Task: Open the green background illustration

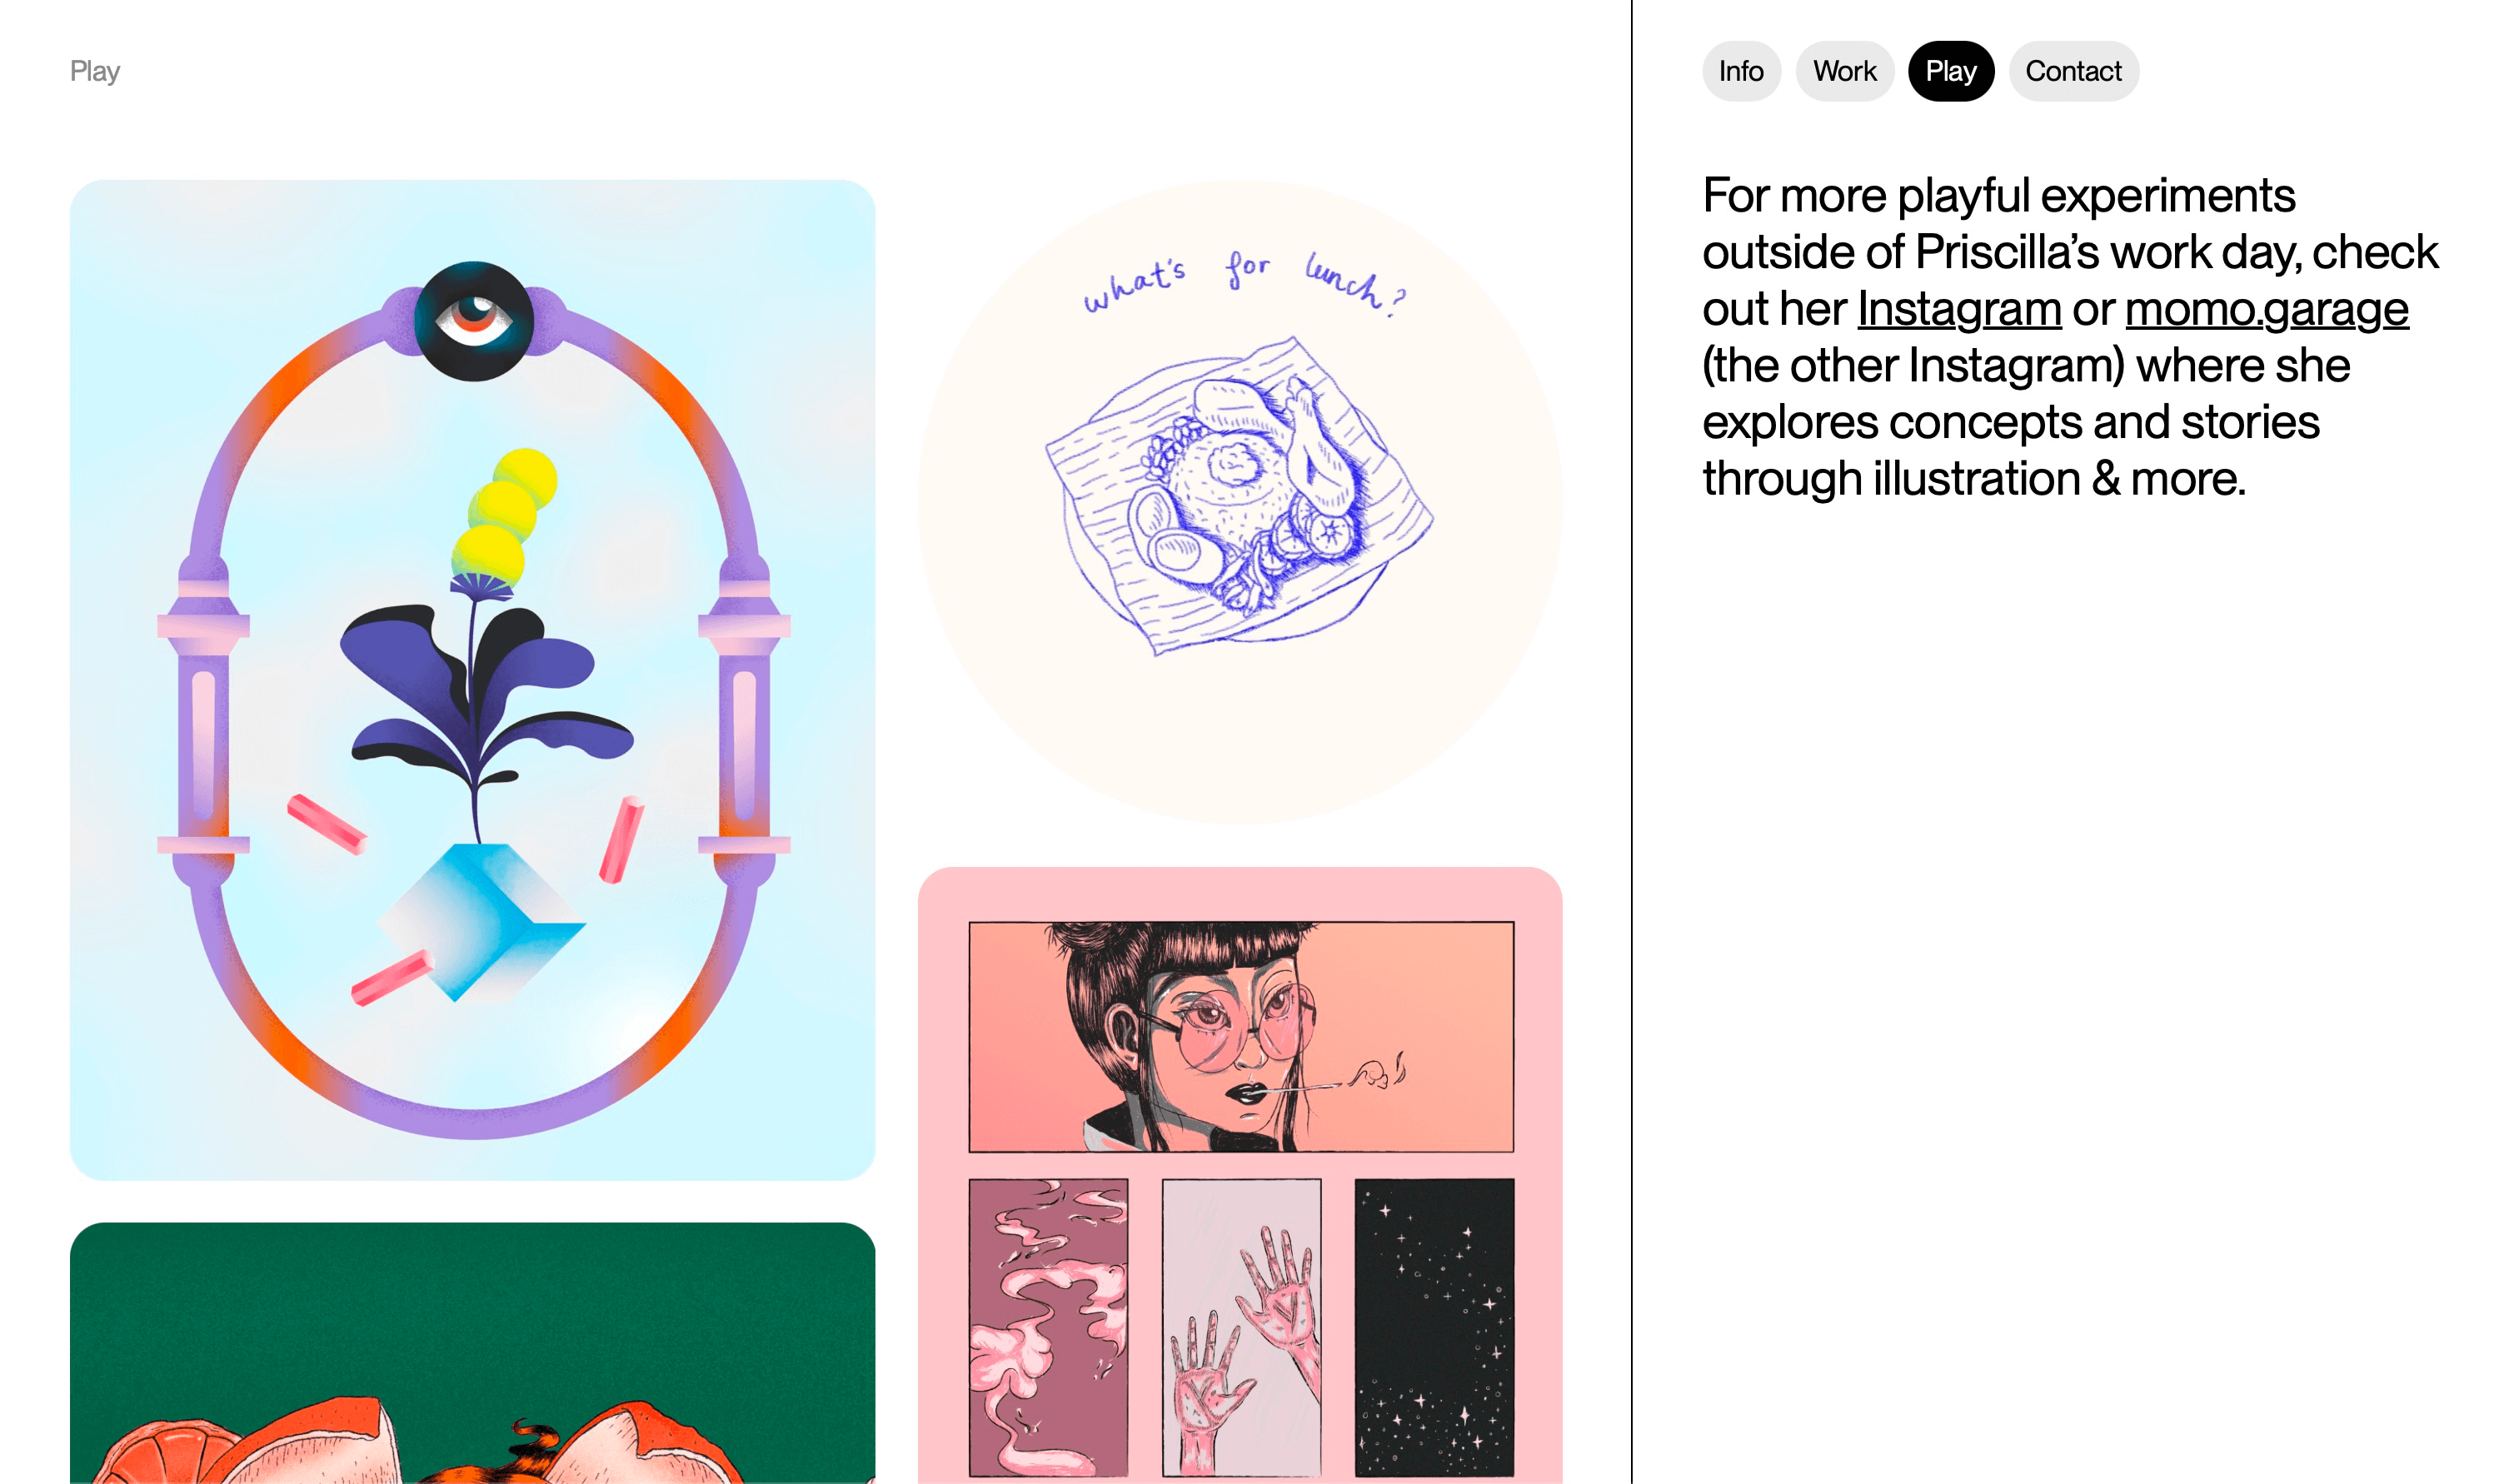Action: (x=472, y=1353)
